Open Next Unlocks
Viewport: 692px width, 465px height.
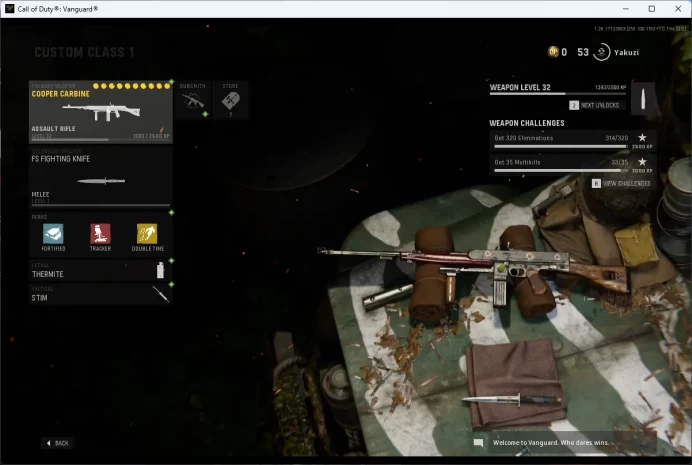594,105
